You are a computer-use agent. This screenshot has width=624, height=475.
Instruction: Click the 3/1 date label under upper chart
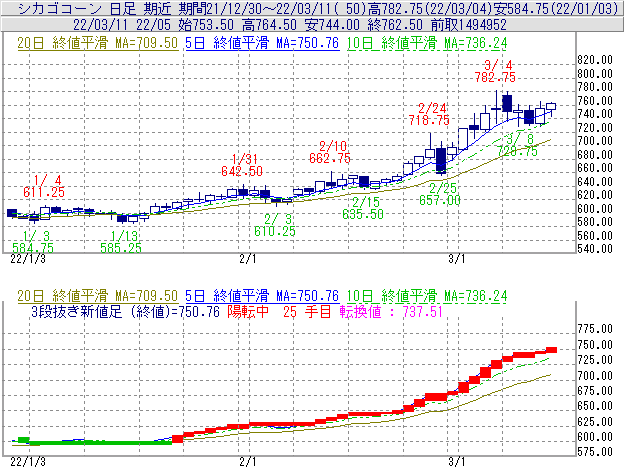coord(456,259)
